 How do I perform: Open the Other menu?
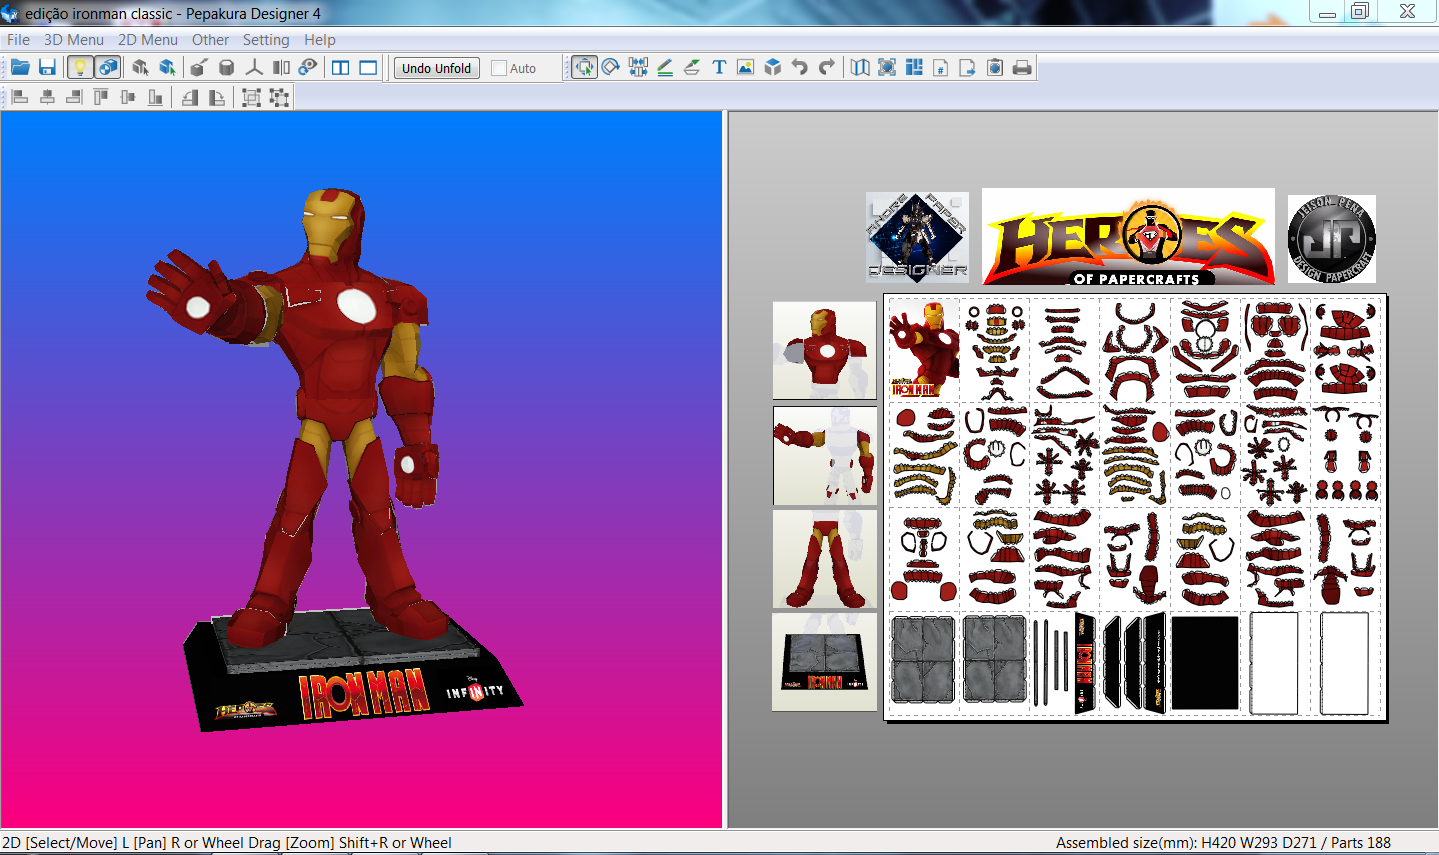pyautogui.click(x=210, y=40)
